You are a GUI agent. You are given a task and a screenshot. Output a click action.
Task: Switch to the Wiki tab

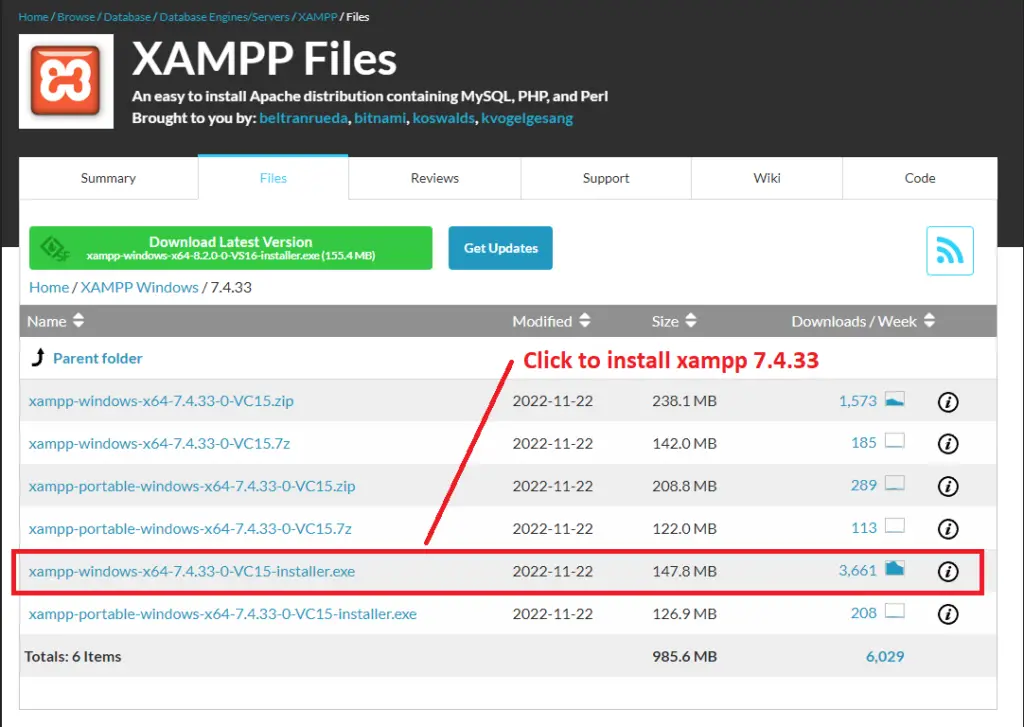766,177
